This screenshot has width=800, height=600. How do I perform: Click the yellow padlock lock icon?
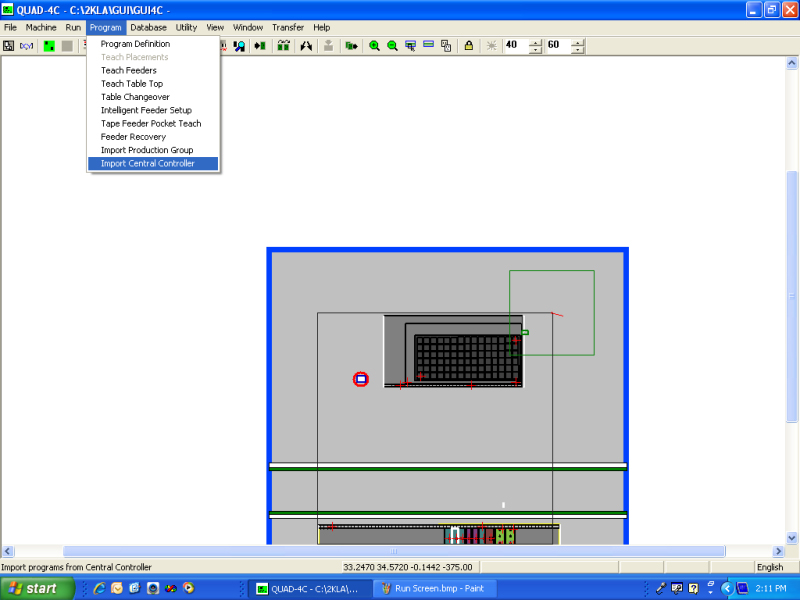coord(468,46)
